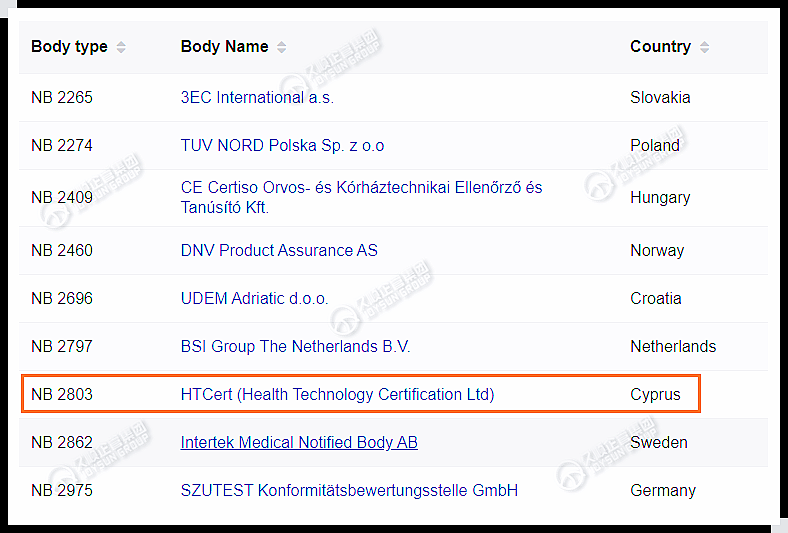788x533 pixels.
Task: Click the Germany country cell
Action: (x=663, y=490)
